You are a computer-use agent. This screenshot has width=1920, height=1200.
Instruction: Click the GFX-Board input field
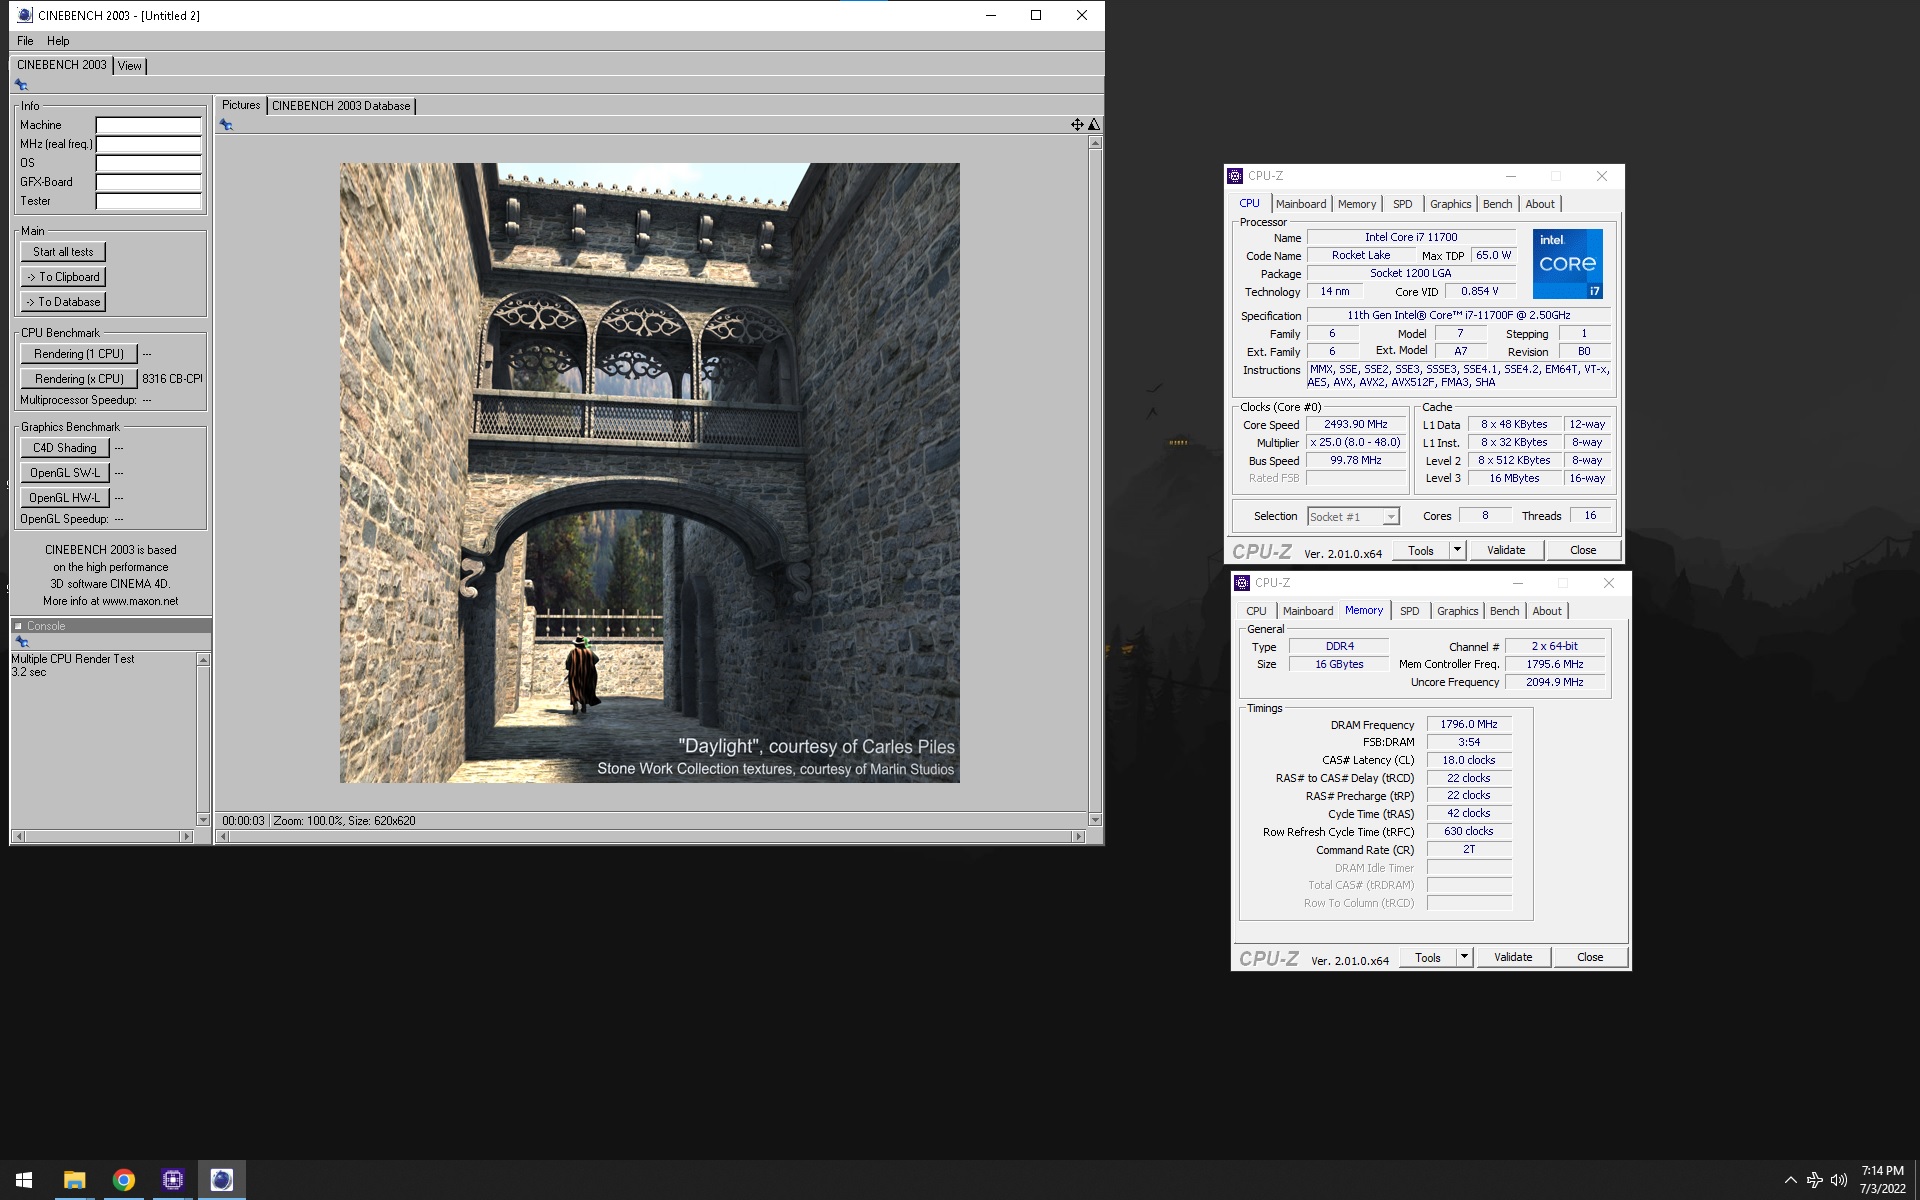coord(148,182)
